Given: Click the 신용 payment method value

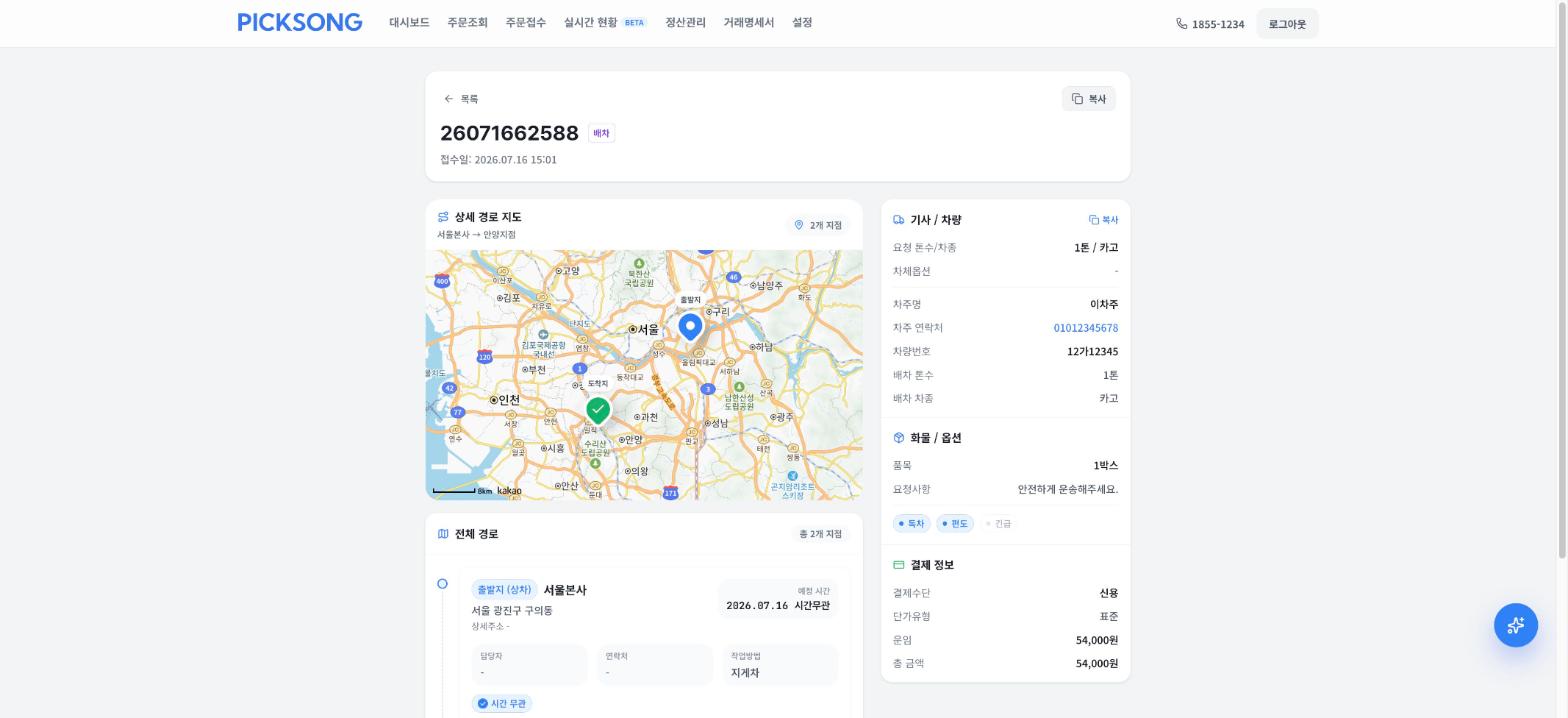Looking at the screenshot, I should (x=1109, y=594).
